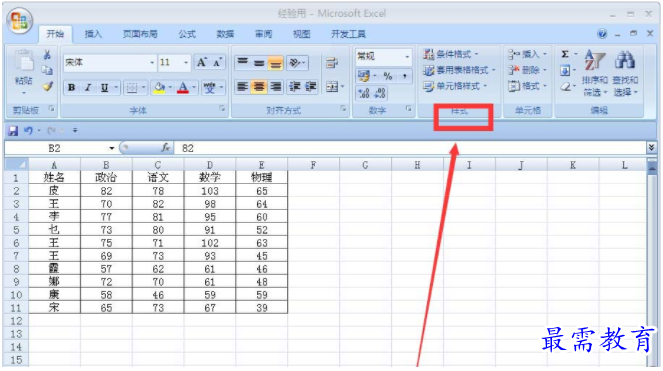This screenshot has height=371, width=663.
Task: Increase indent icon
Action: (x=310, y=87)
